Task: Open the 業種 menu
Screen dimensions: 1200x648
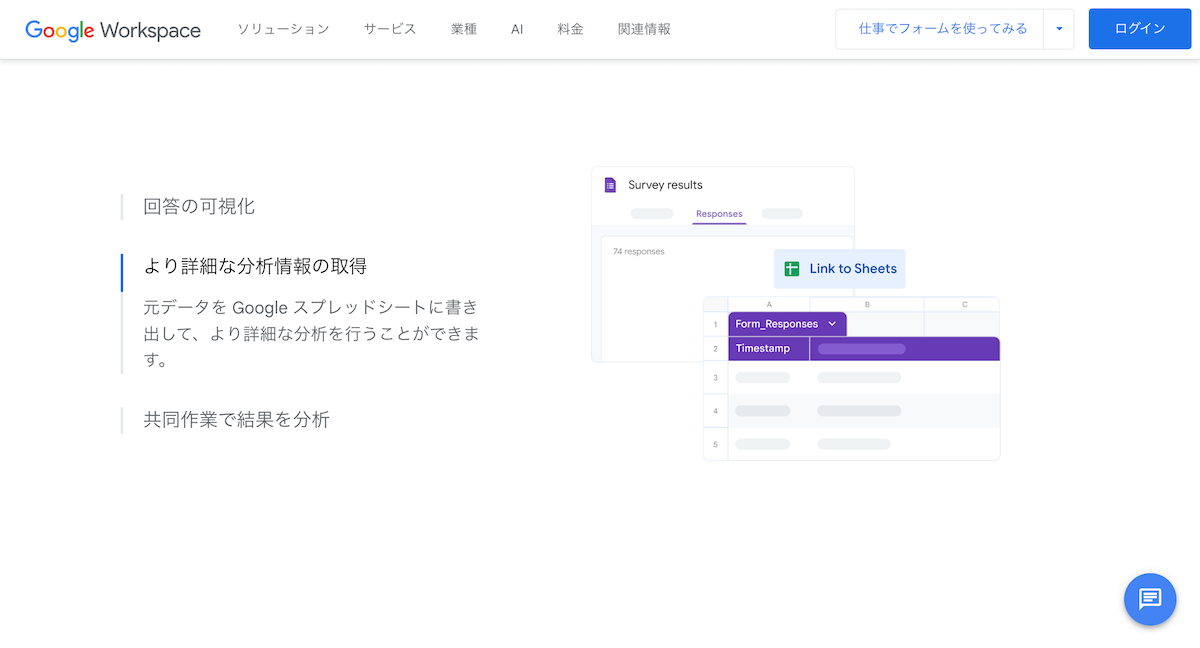Action: tap(464, 29)
